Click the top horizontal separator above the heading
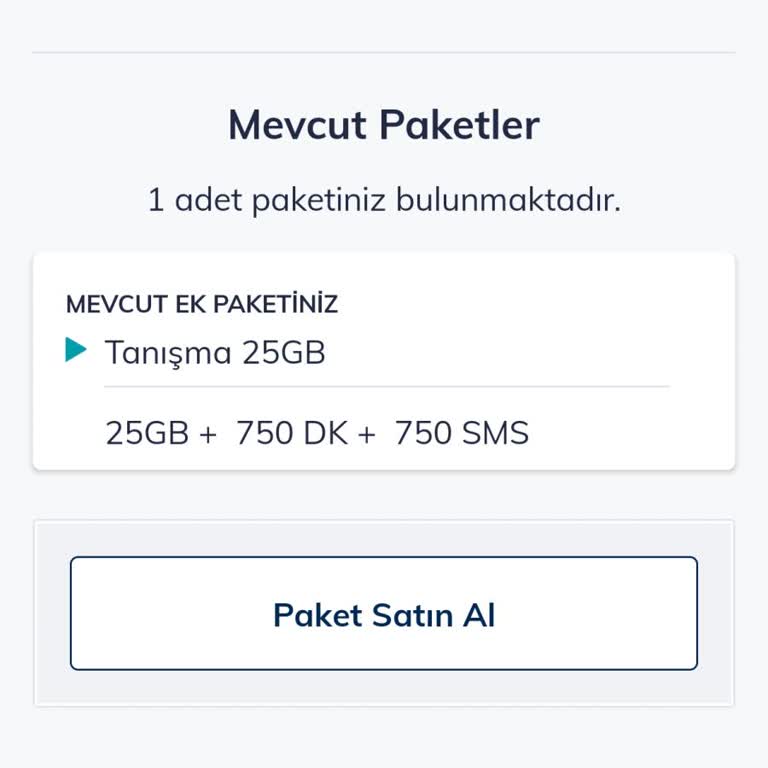 [384, 52]
